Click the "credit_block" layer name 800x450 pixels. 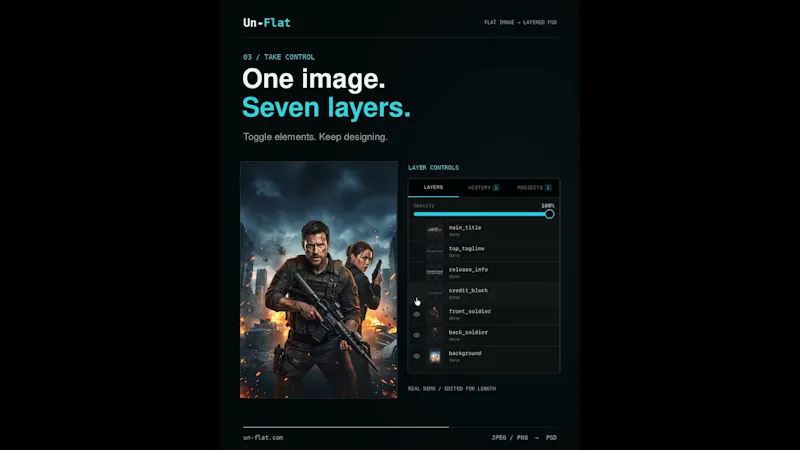click(468, 290)
